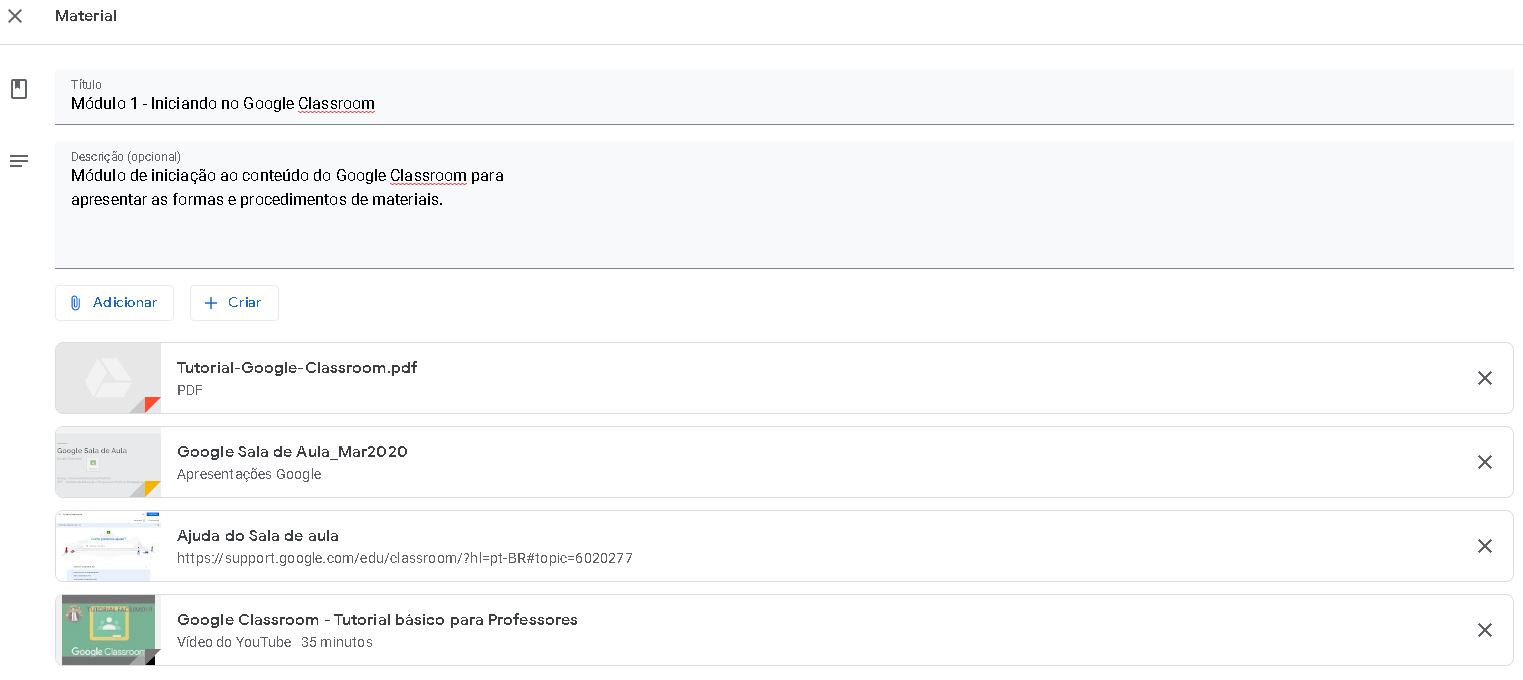Close the Material editor with the X icon
The height and width of the screenshot is (680, 1523).
(x=15, y=16)
